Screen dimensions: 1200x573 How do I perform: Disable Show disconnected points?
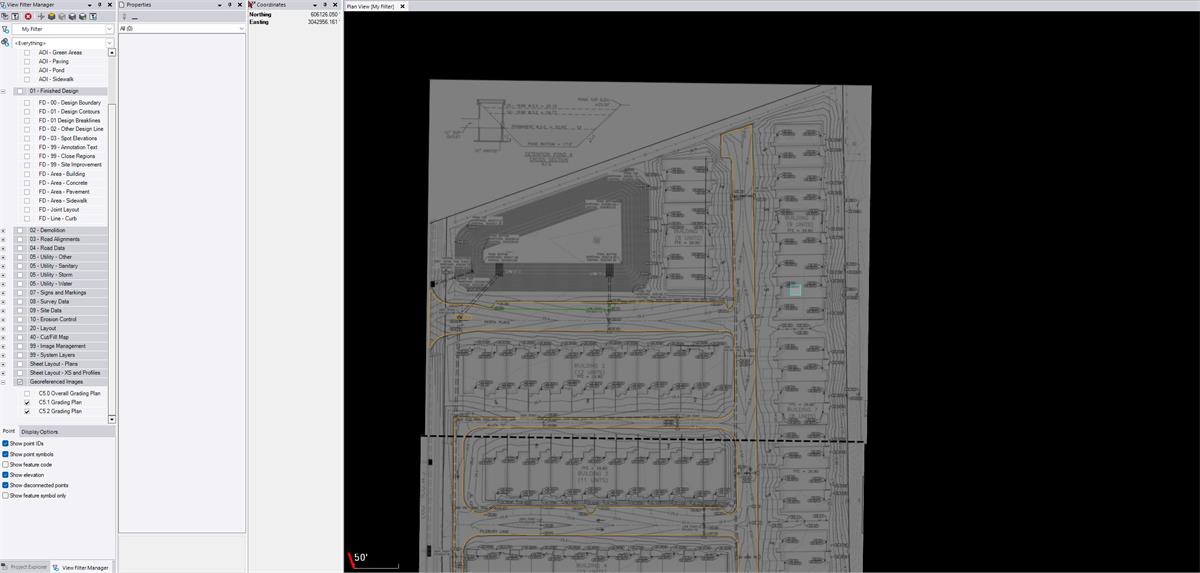coord(5,485)
